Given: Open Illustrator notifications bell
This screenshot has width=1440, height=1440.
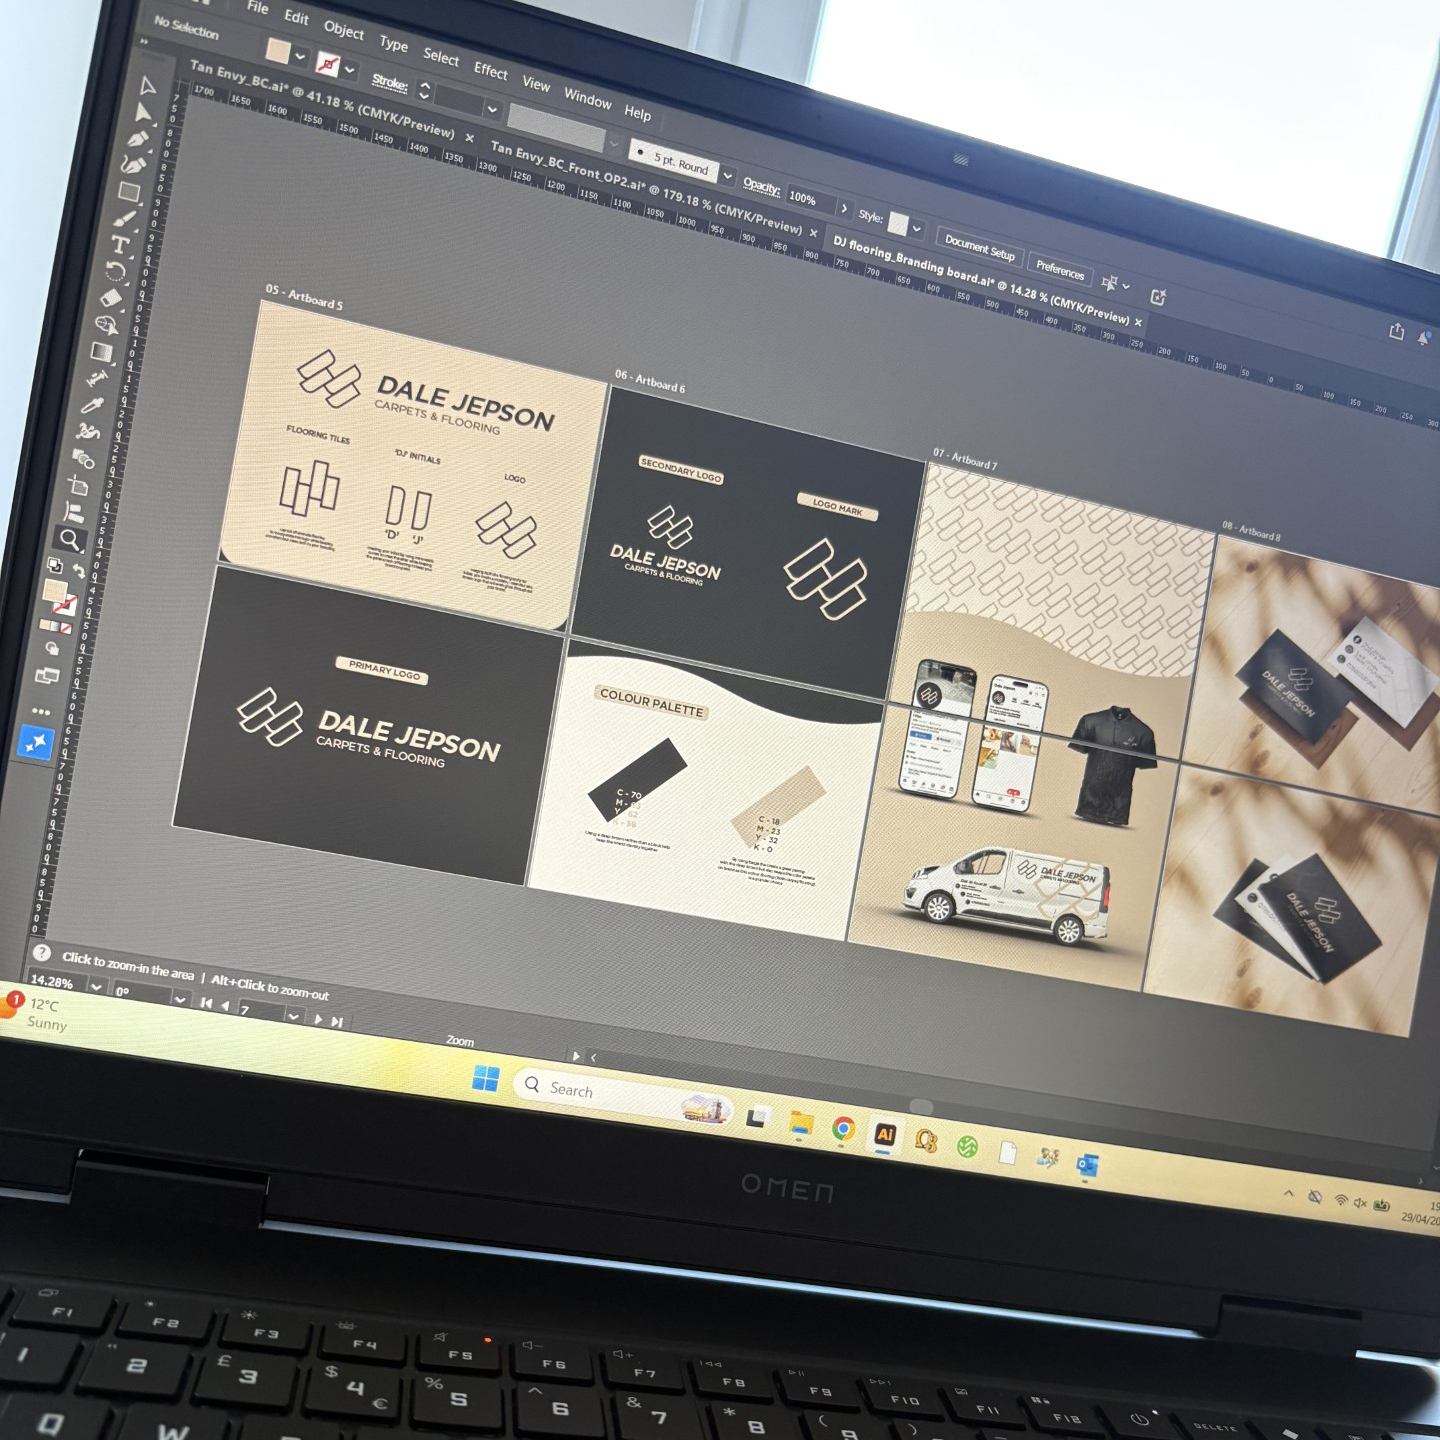Looking at the screenshot, I should pyautogui.click(x=1424, y=338).
